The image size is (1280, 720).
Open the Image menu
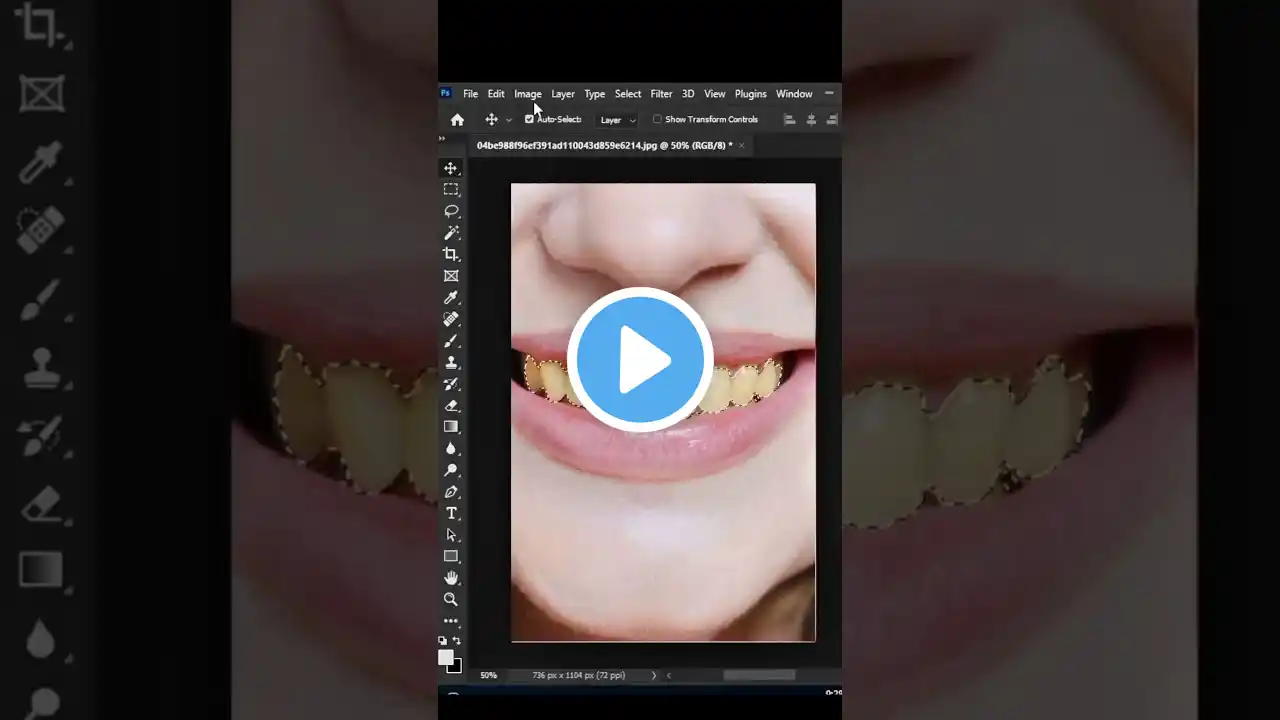pyautogui.click(x=527, y=93)
